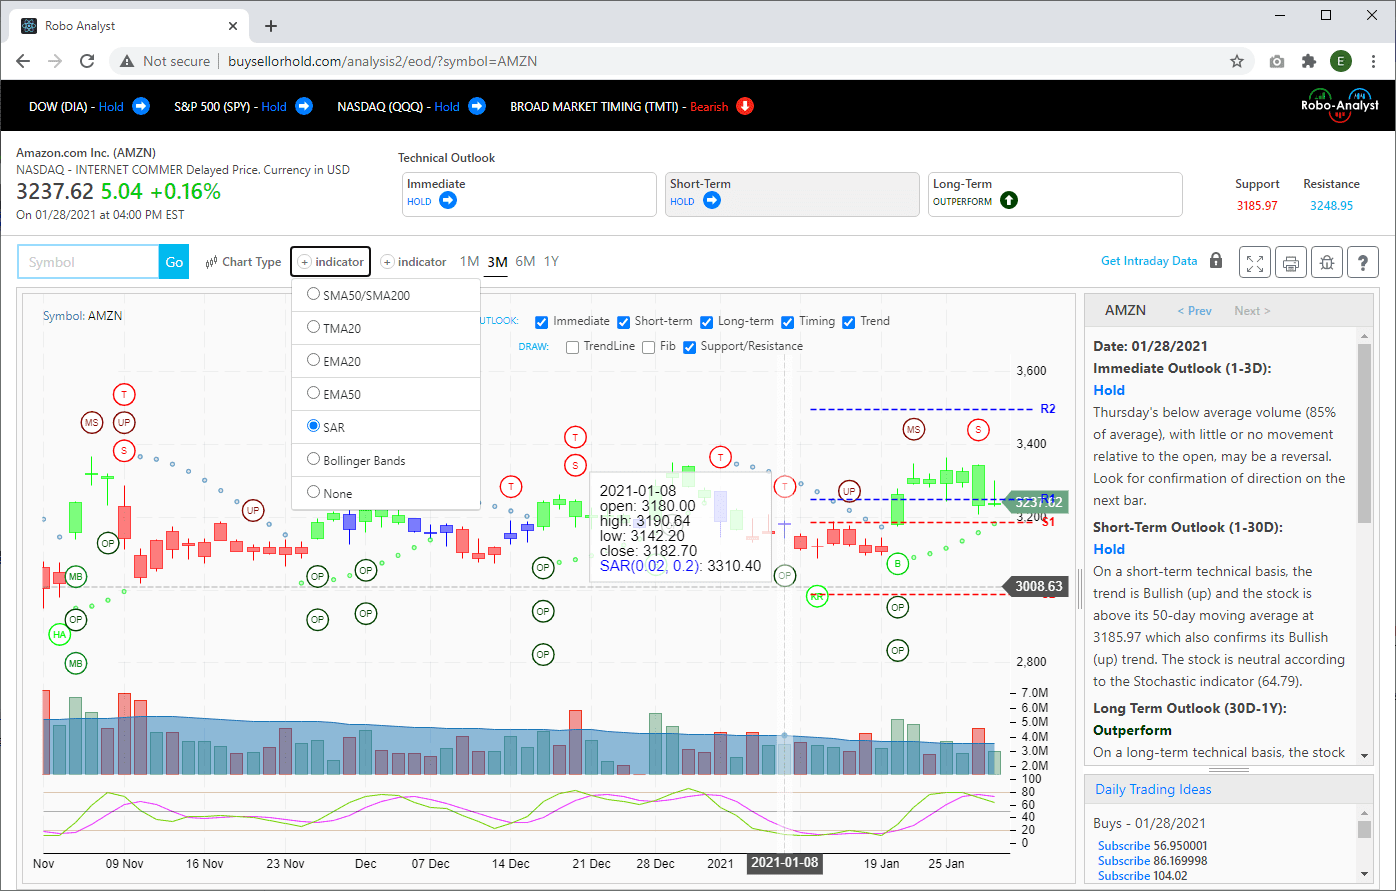Click the analysis panel vertical scrollbar thumb

tap(1364, 433)
